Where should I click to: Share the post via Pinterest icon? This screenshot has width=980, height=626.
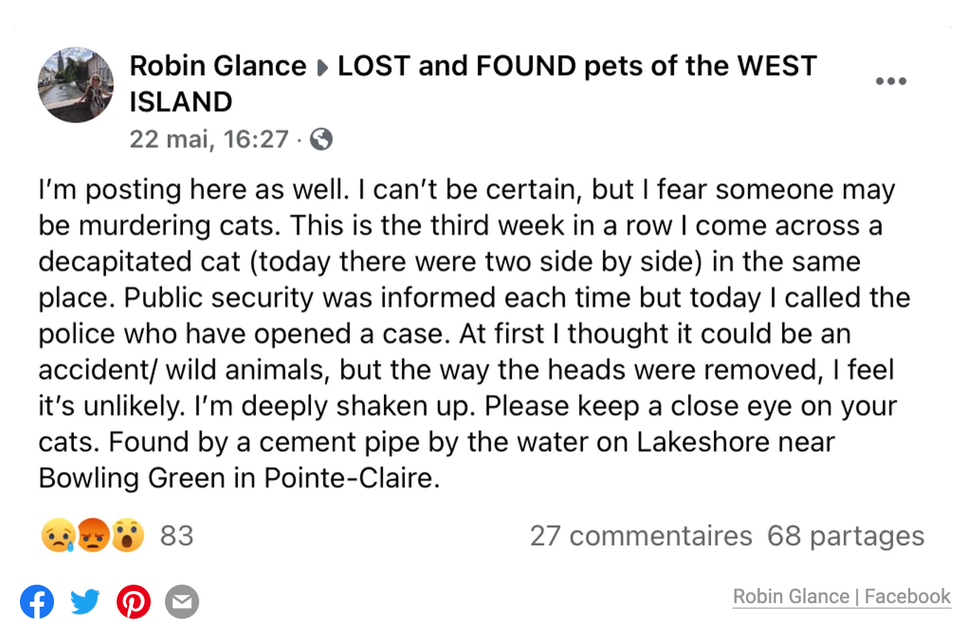133,601
